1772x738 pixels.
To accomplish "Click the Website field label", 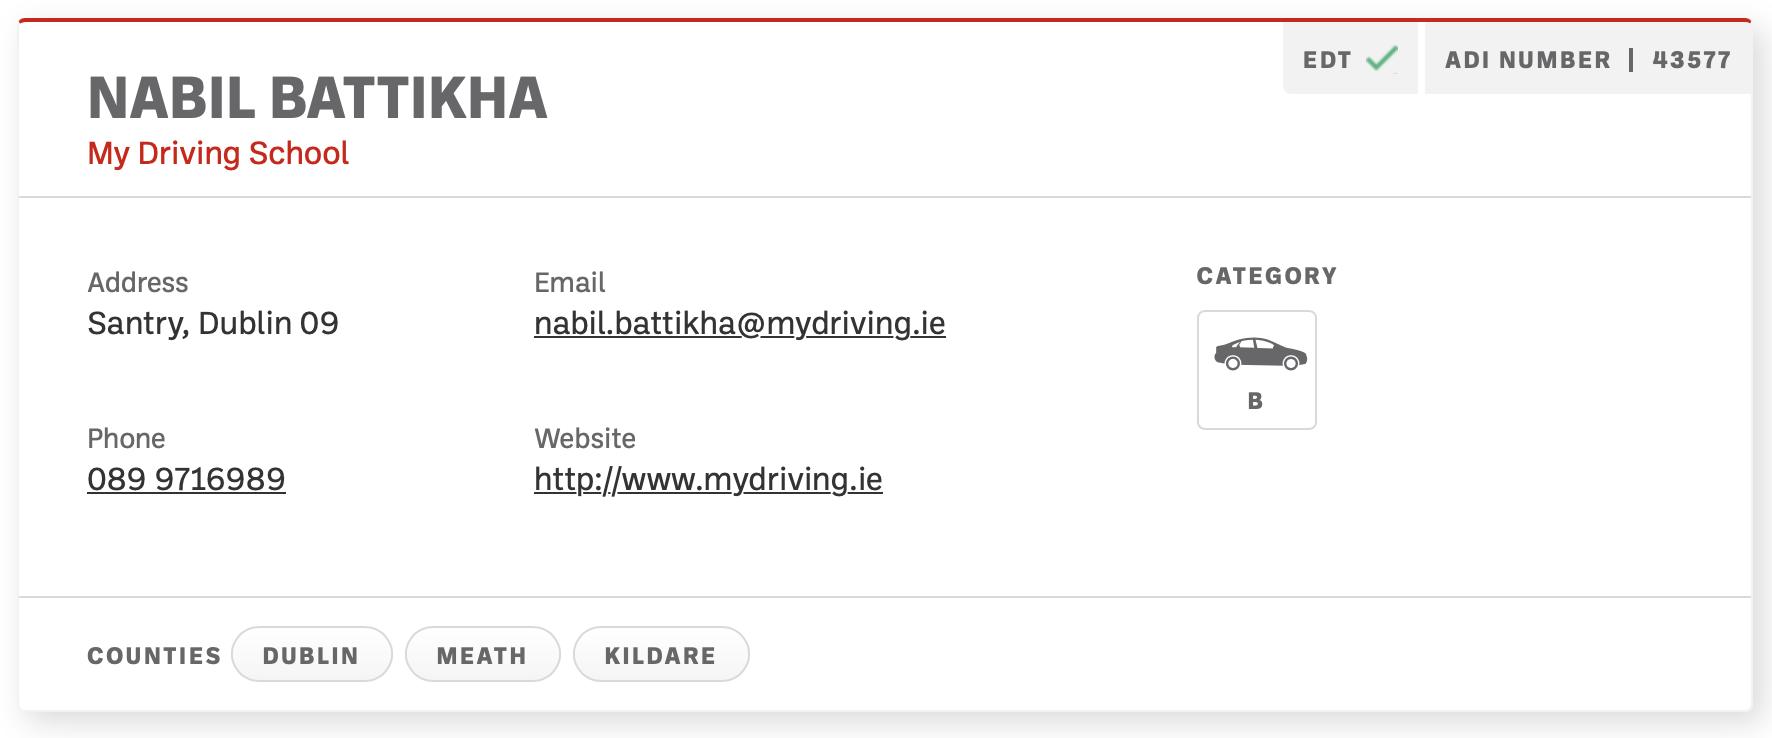I will (585, 438).
